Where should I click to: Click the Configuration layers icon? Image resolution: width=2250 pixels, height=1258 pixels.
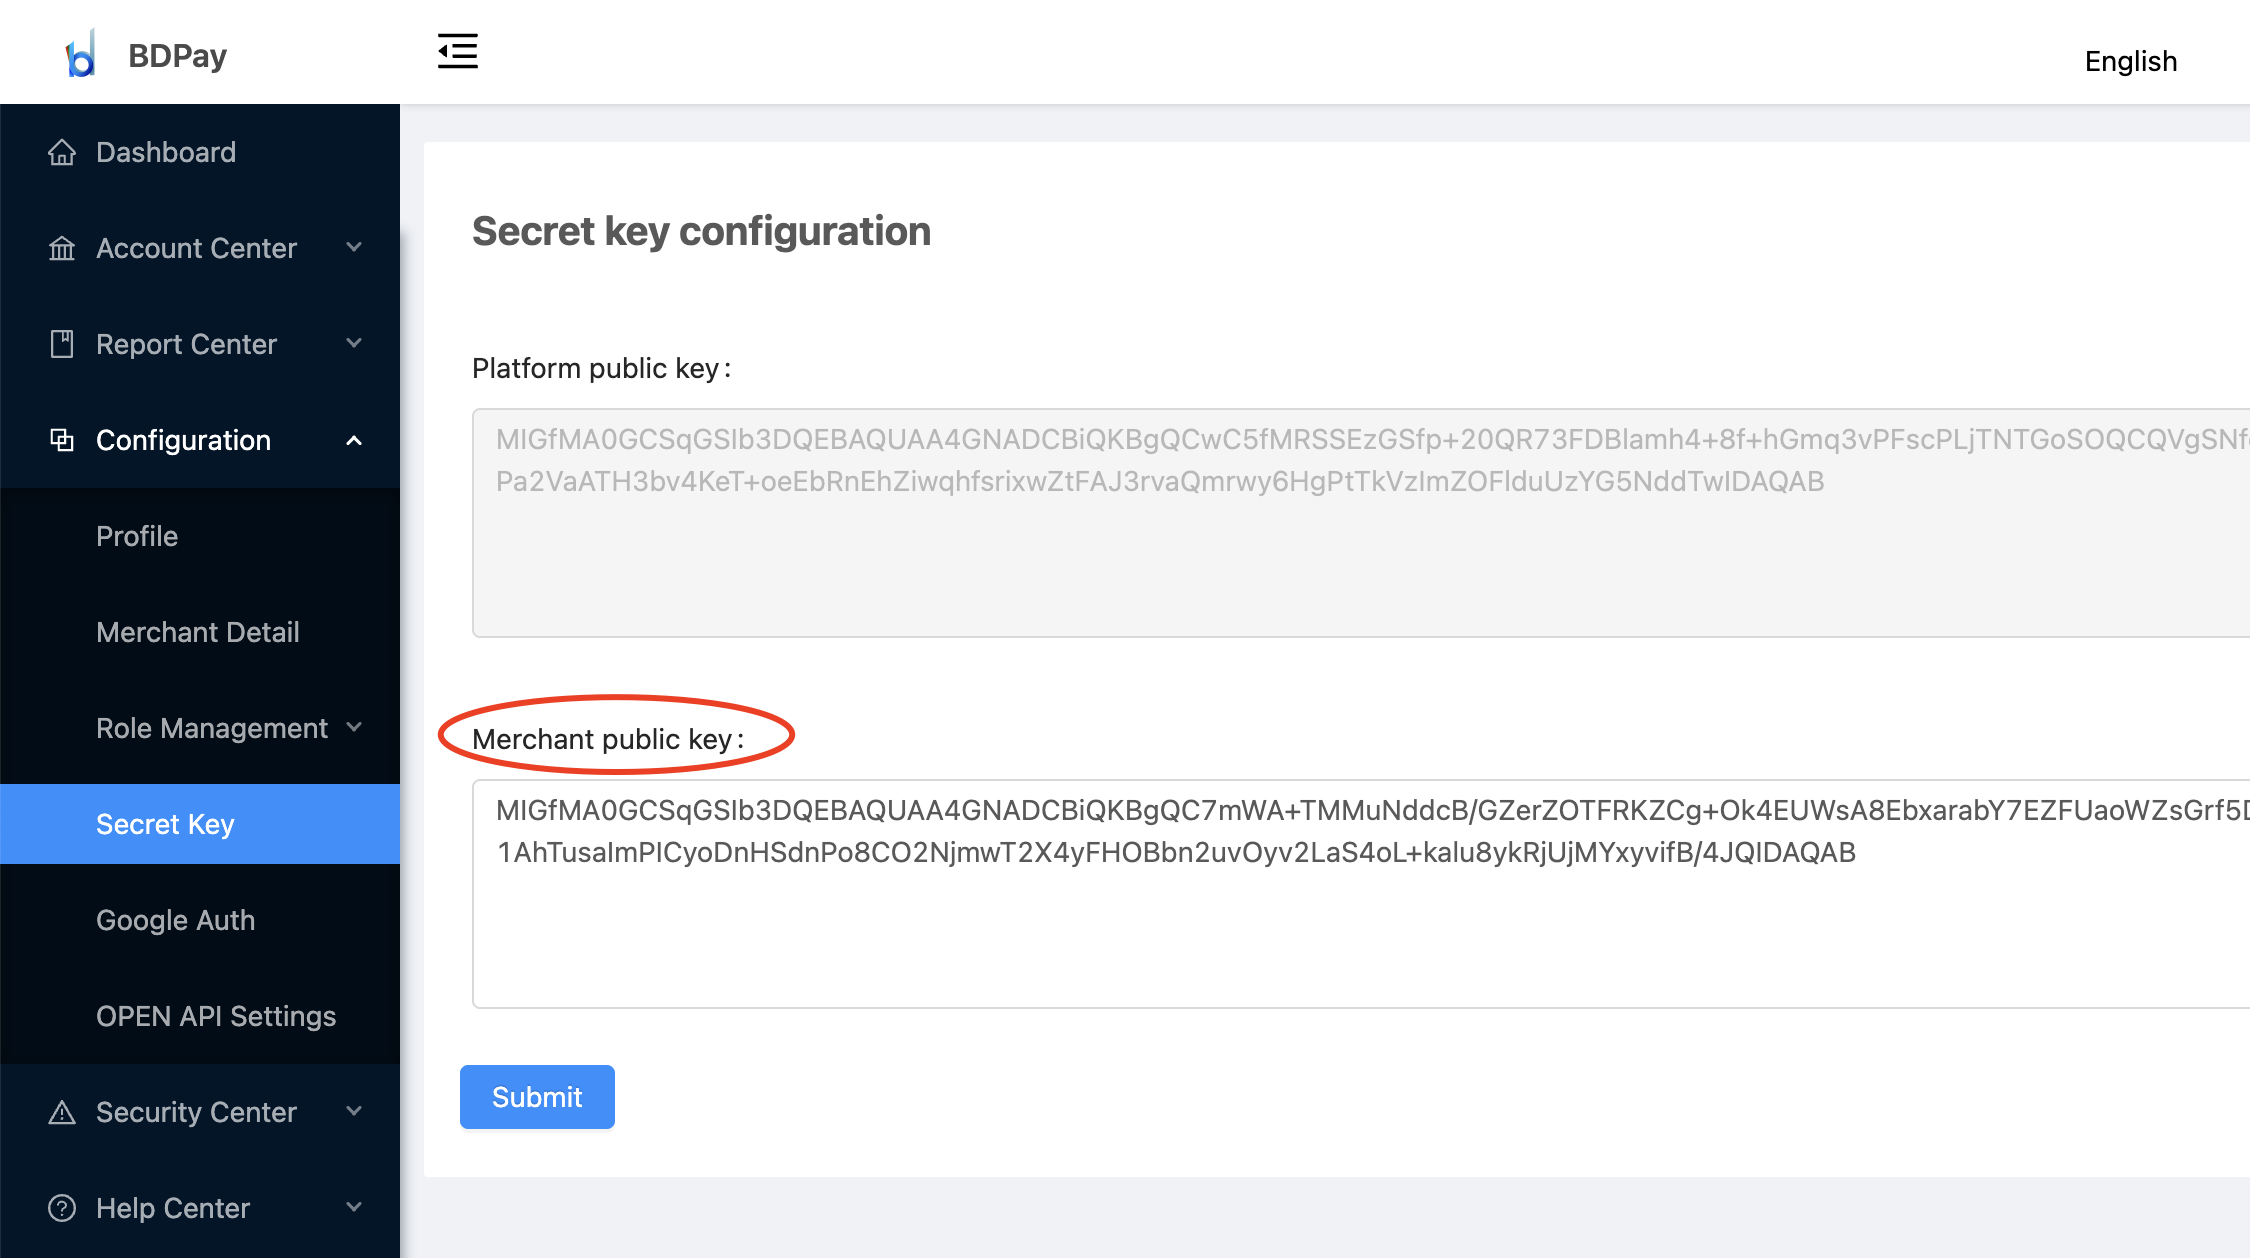click(62, 440)
